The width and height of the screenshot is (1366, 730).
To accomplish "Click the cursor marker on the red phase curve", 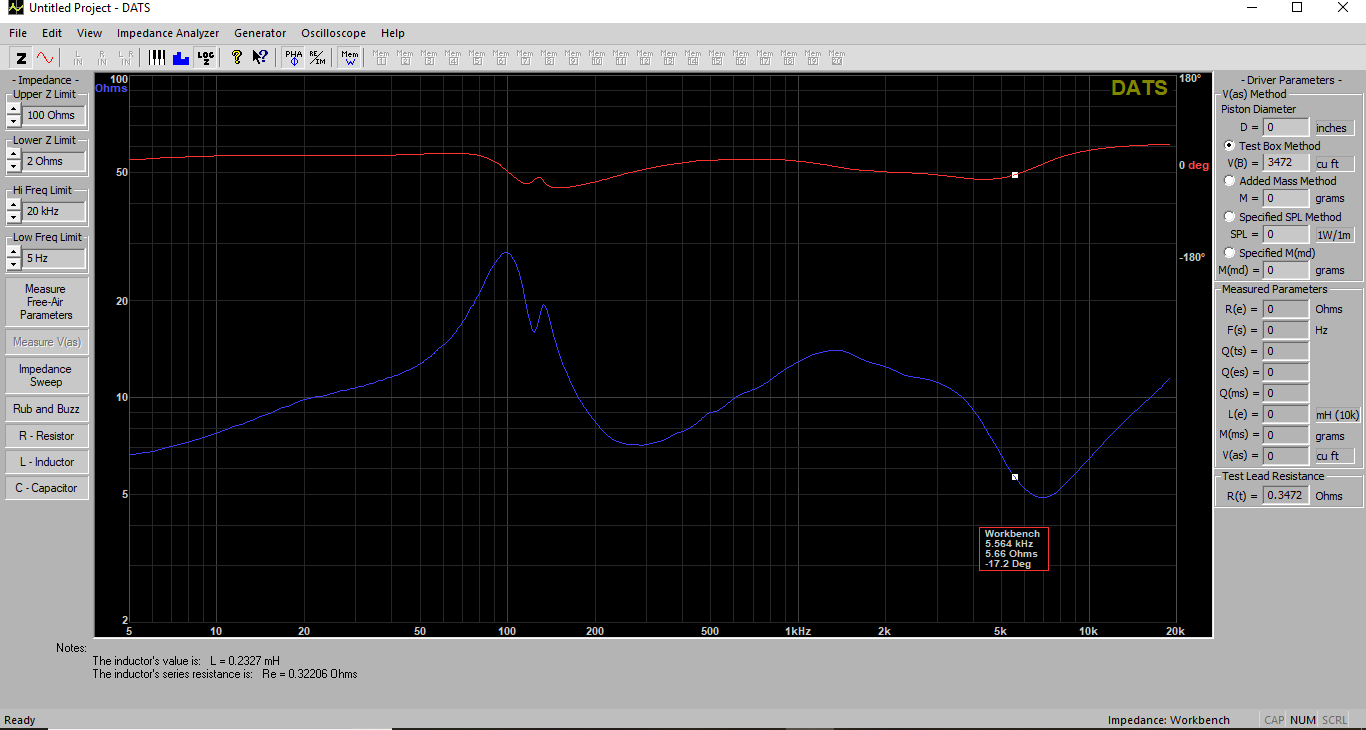I will click(x=1015, y=175).
